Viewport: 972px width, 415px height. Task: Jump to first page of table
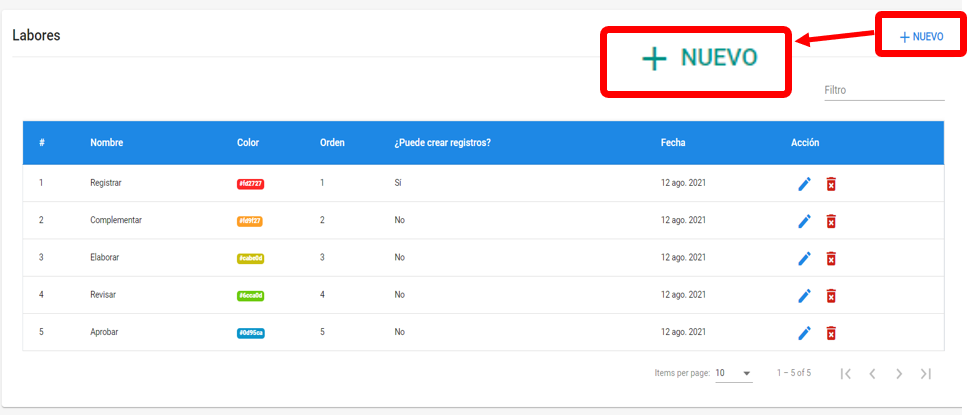point(846,373)
